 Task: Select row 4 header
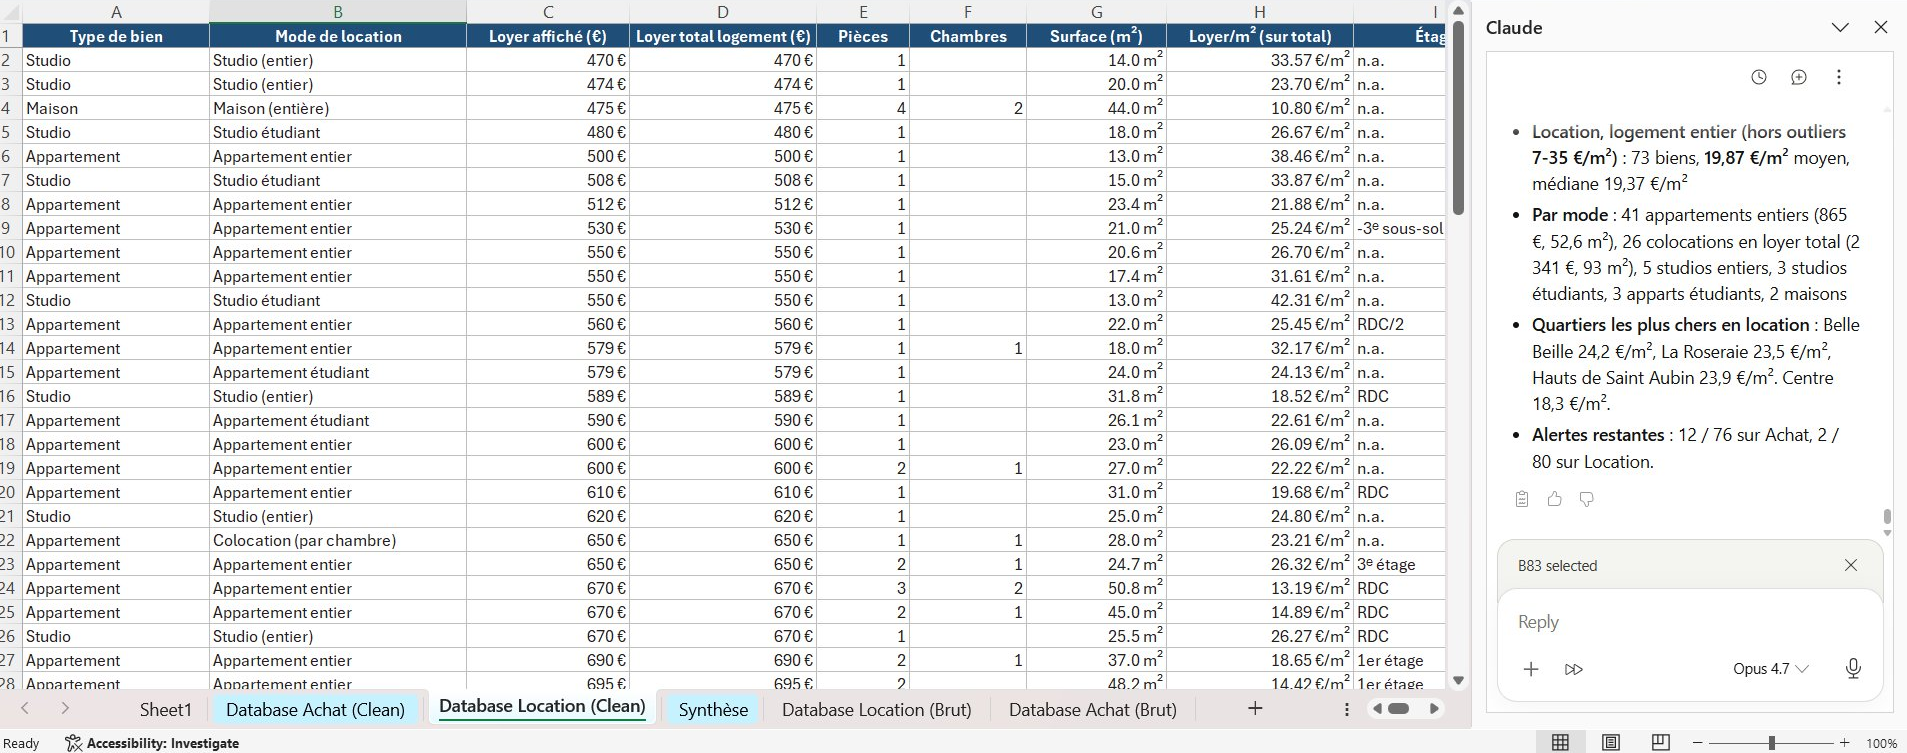pyautogui.click(x=10, y=108)
